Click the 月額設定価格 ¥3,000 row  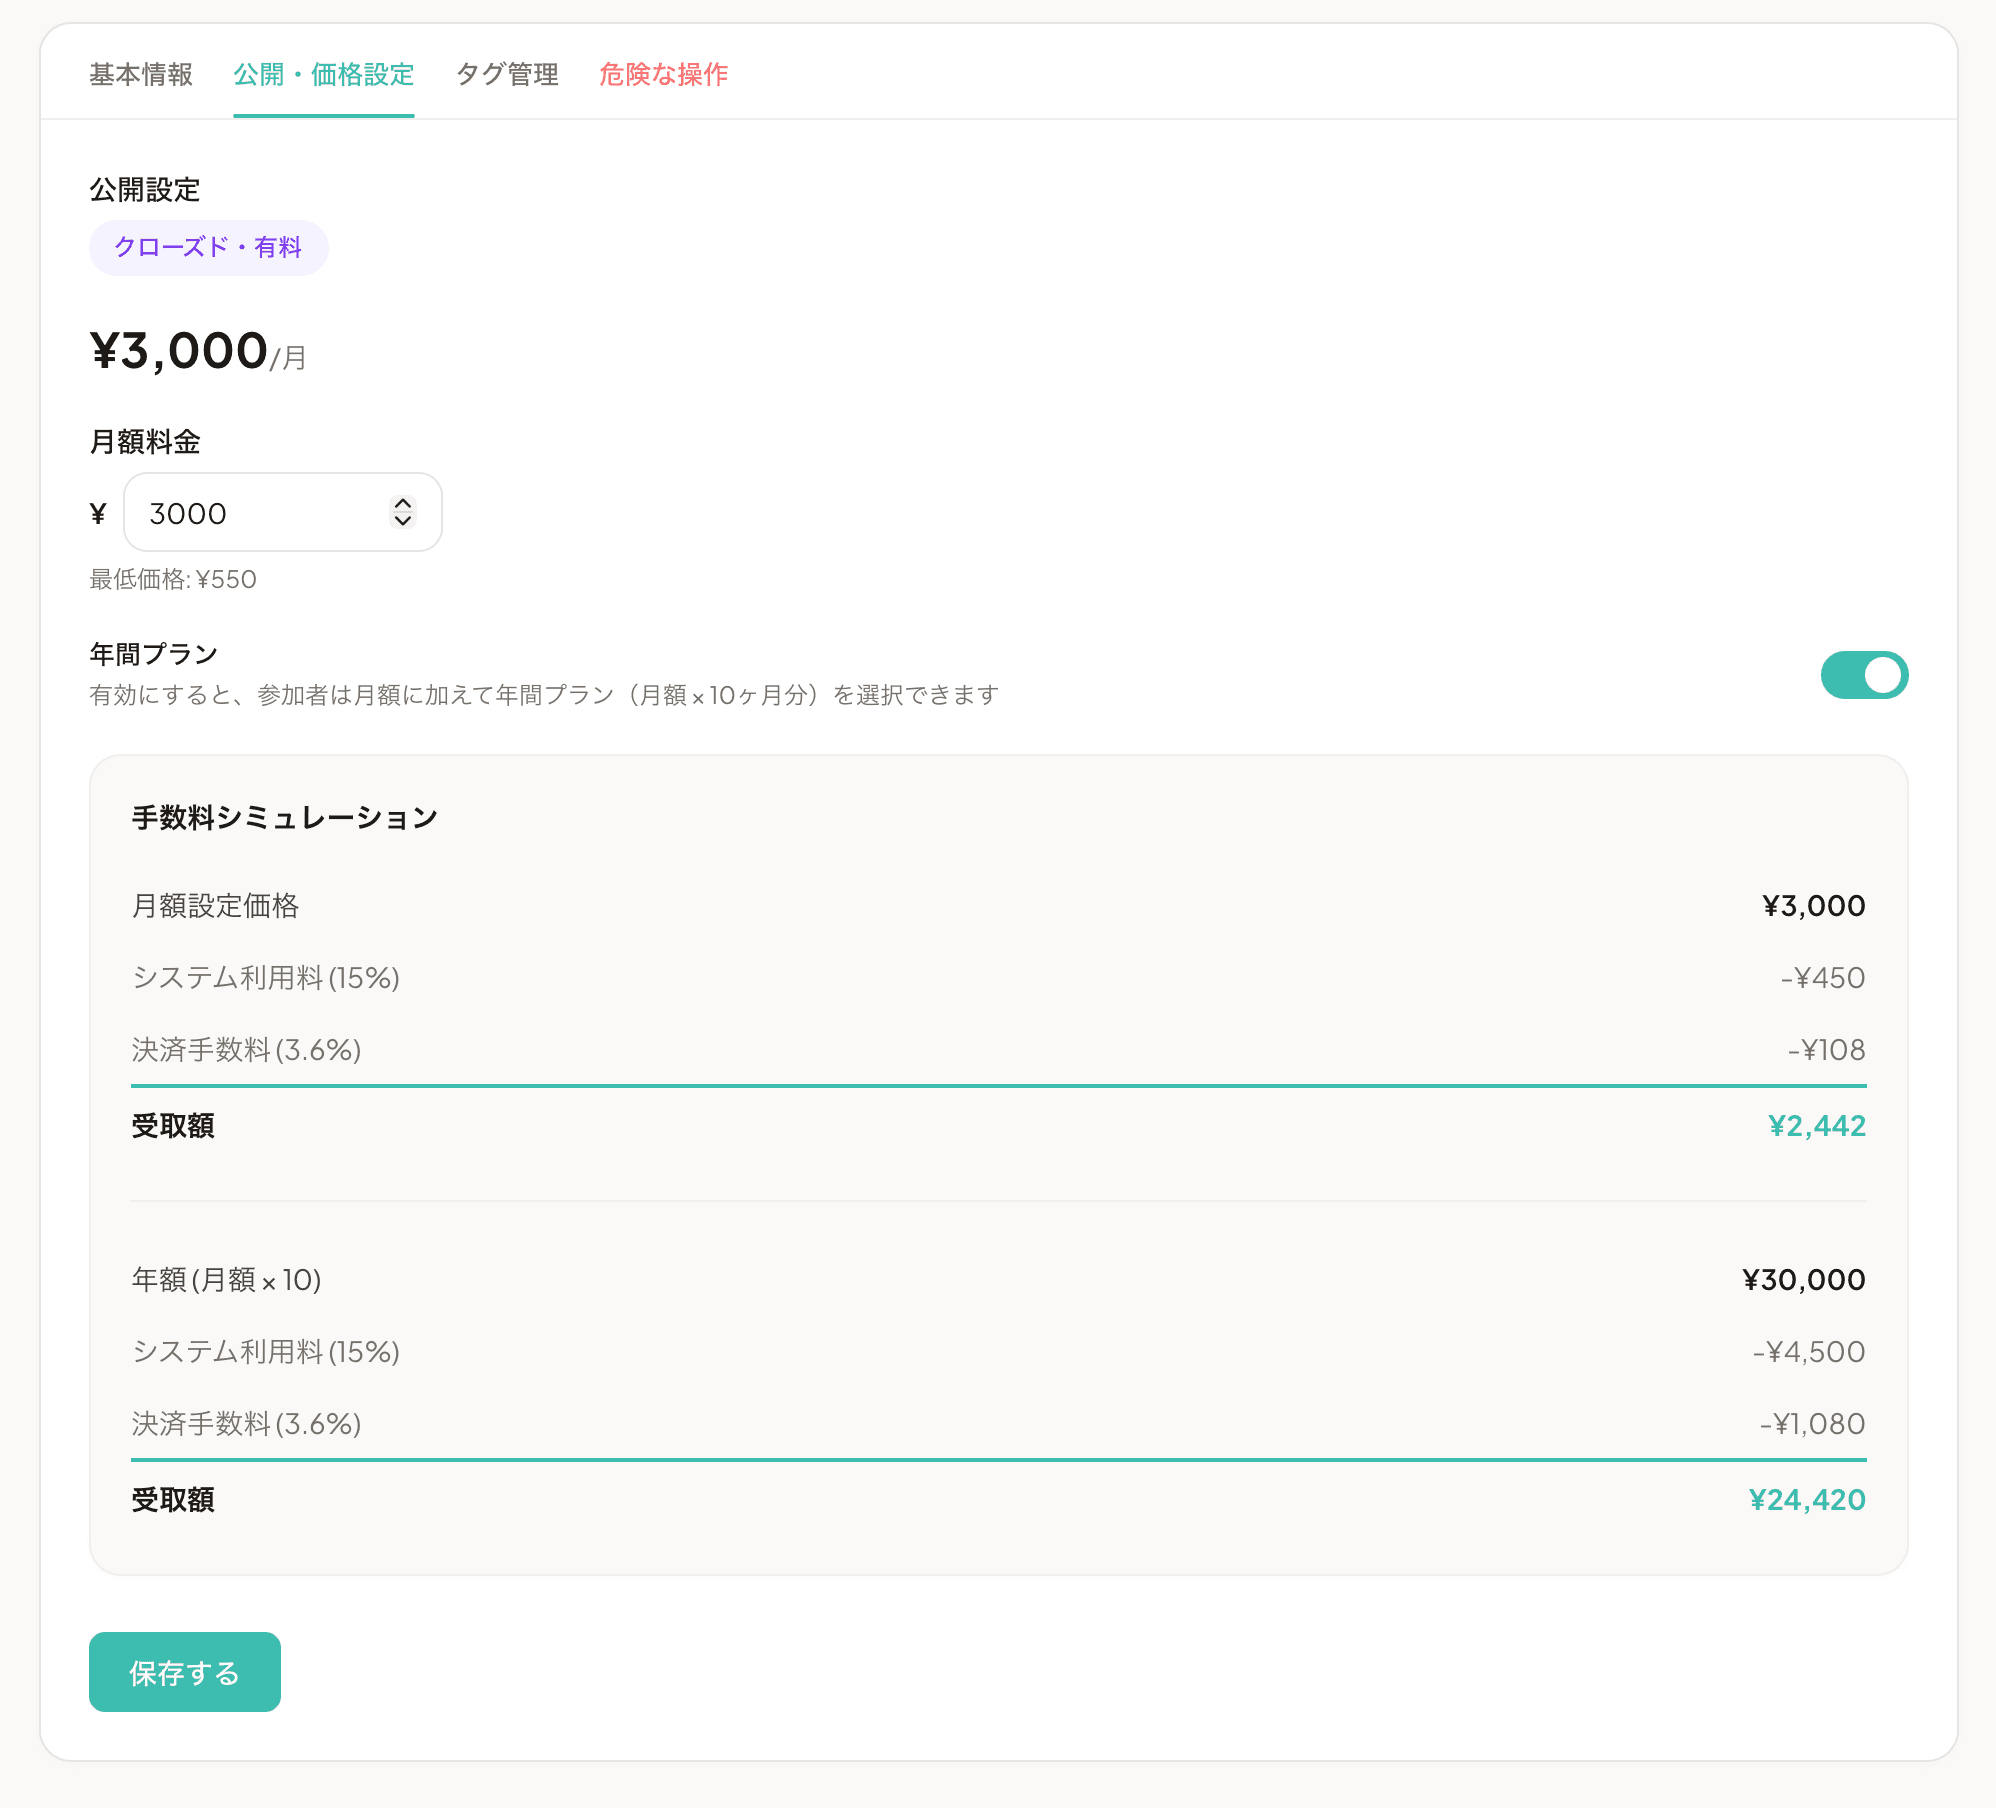[216, 906]
